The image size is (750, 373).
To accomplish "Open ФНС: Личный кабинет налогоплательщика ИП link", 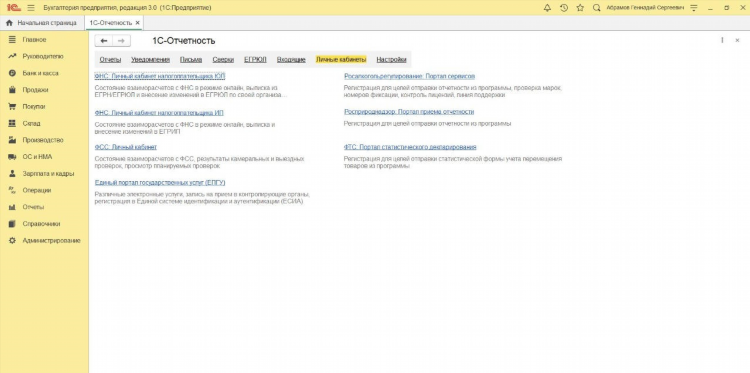I will tap(159, 113).
